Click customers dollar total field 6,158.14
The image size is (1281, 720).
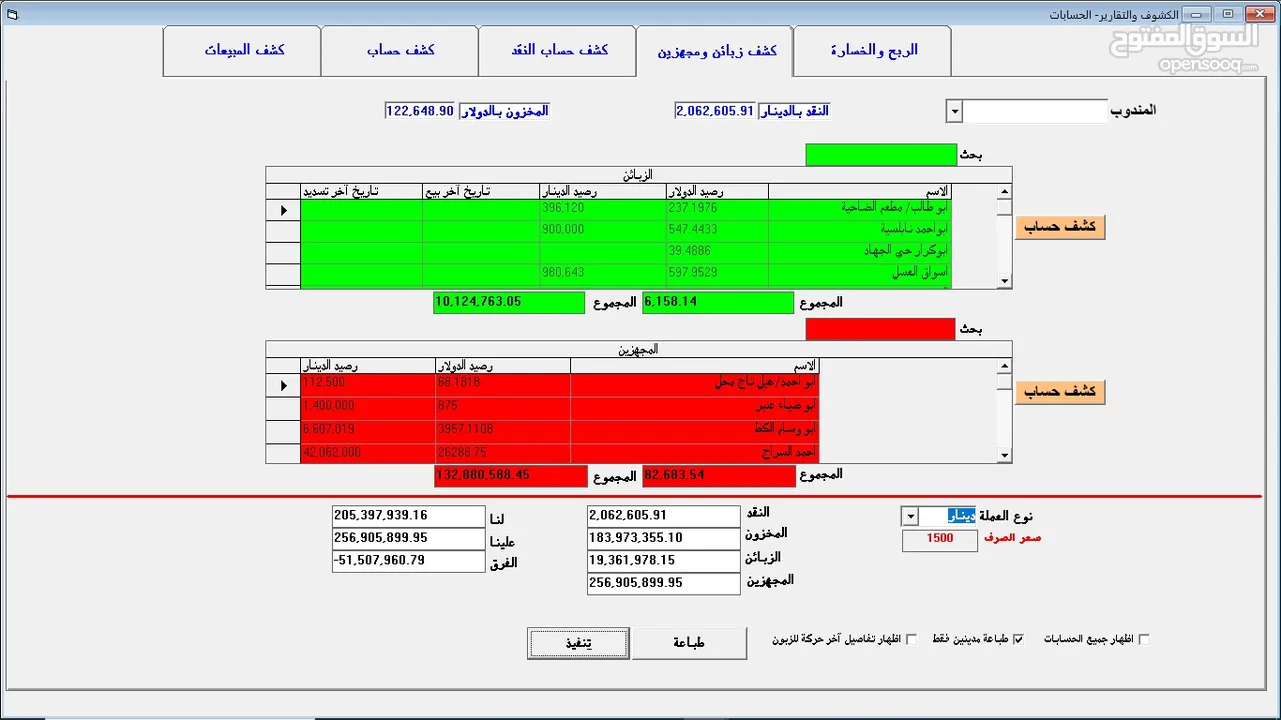(718, 302)
